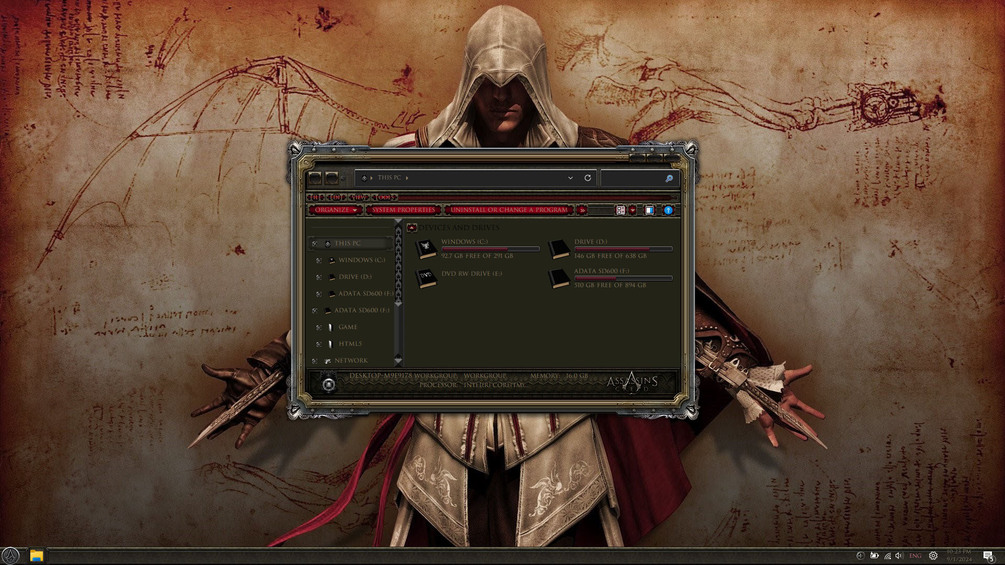1005x565 pixels.
Task: Click Uninstall or Change a Program
Action: coord(509,210)
